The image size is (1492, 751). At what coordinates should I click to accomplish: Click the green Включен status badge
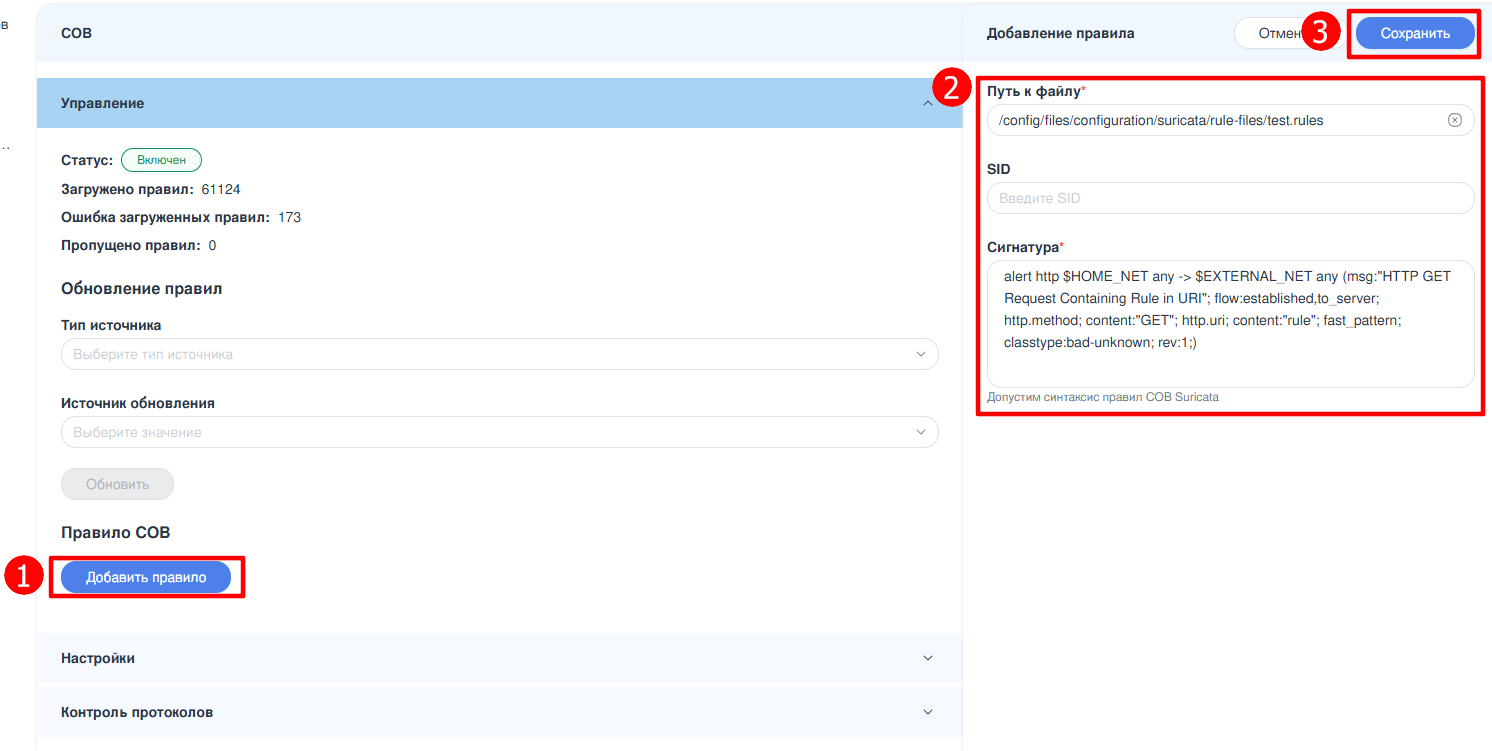(161, 160)
